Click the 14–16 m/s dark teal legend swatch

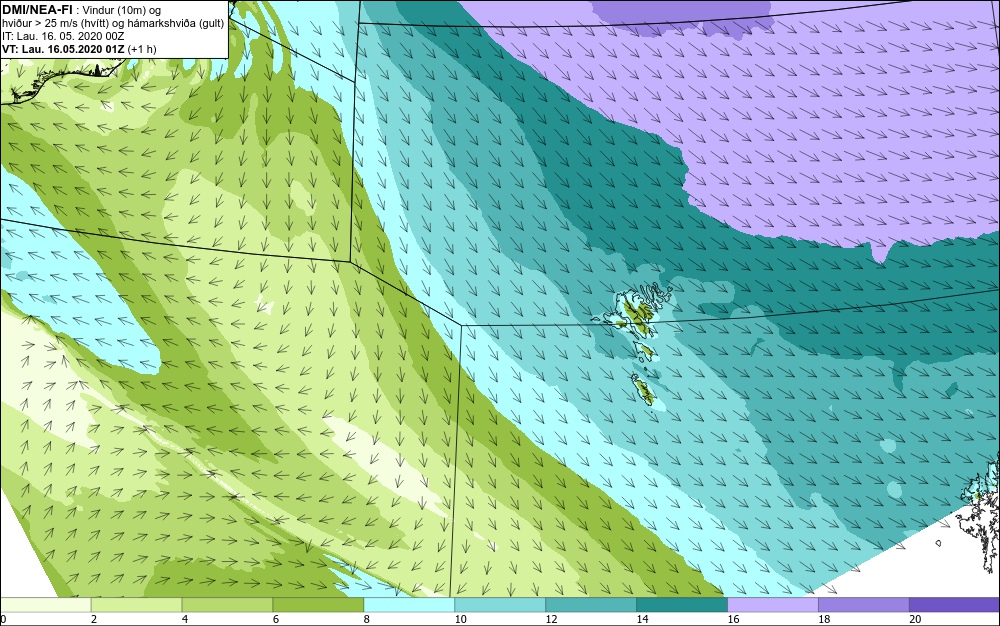(x=682, y=605)
